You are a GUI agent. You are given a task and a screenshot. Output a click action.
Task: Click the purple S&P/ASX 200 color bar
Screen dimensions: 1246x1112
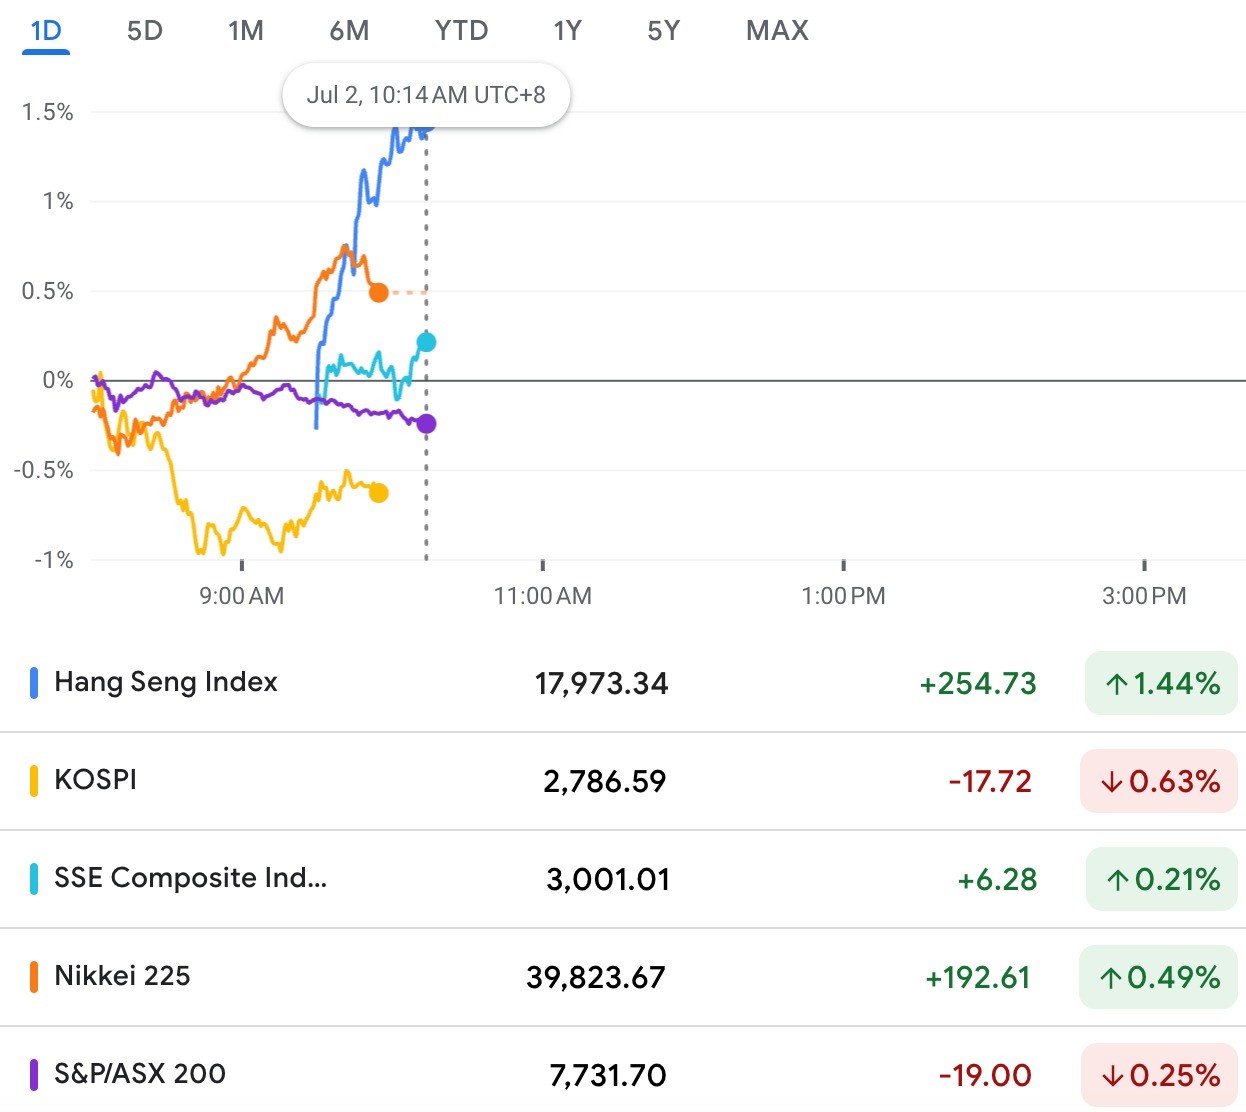[x=34, y=1075]
